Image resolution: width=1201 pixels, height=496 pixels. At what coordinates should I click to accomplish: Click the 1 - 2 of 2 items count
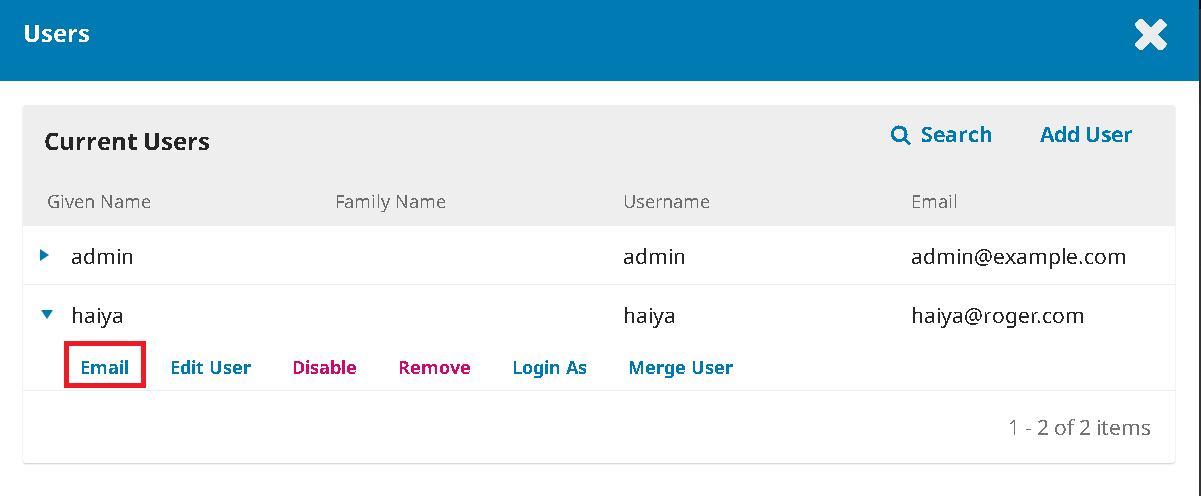pyautogui.click(x=1079, y=428)
